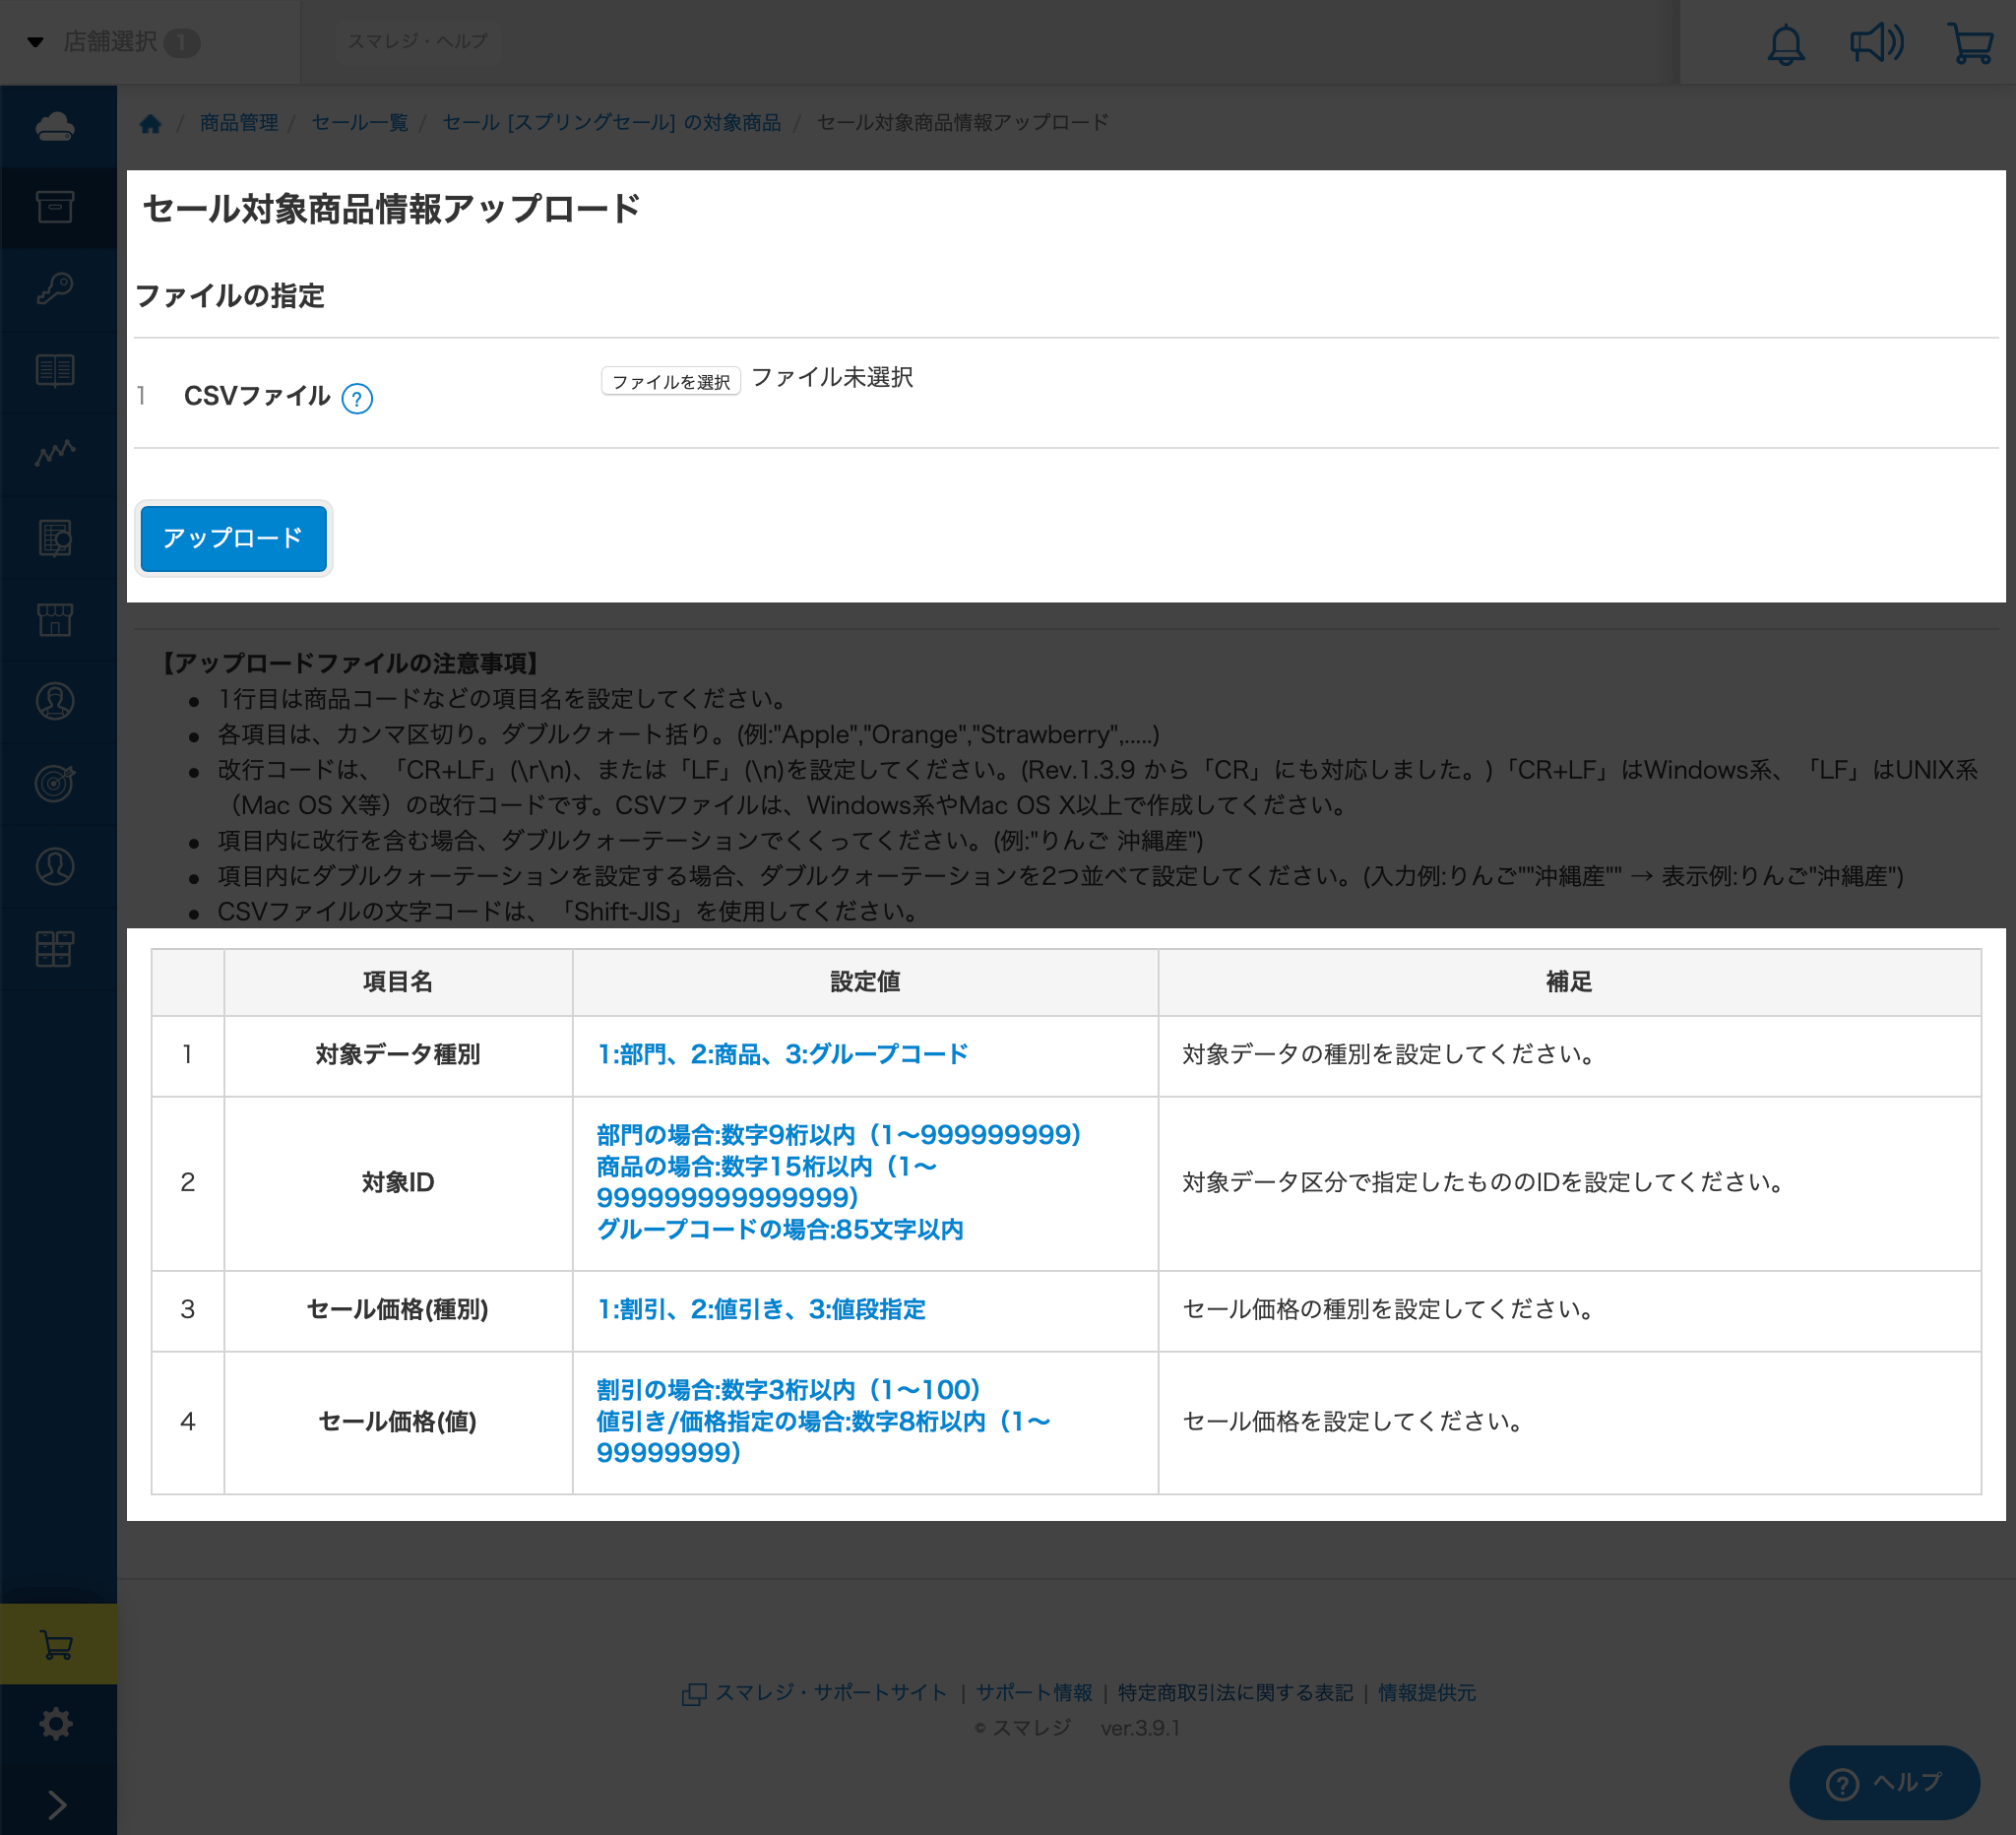This screenshot has height=1835, width=2016.
Task: Click the ファイルを選択 button
Action: point(671,381)
